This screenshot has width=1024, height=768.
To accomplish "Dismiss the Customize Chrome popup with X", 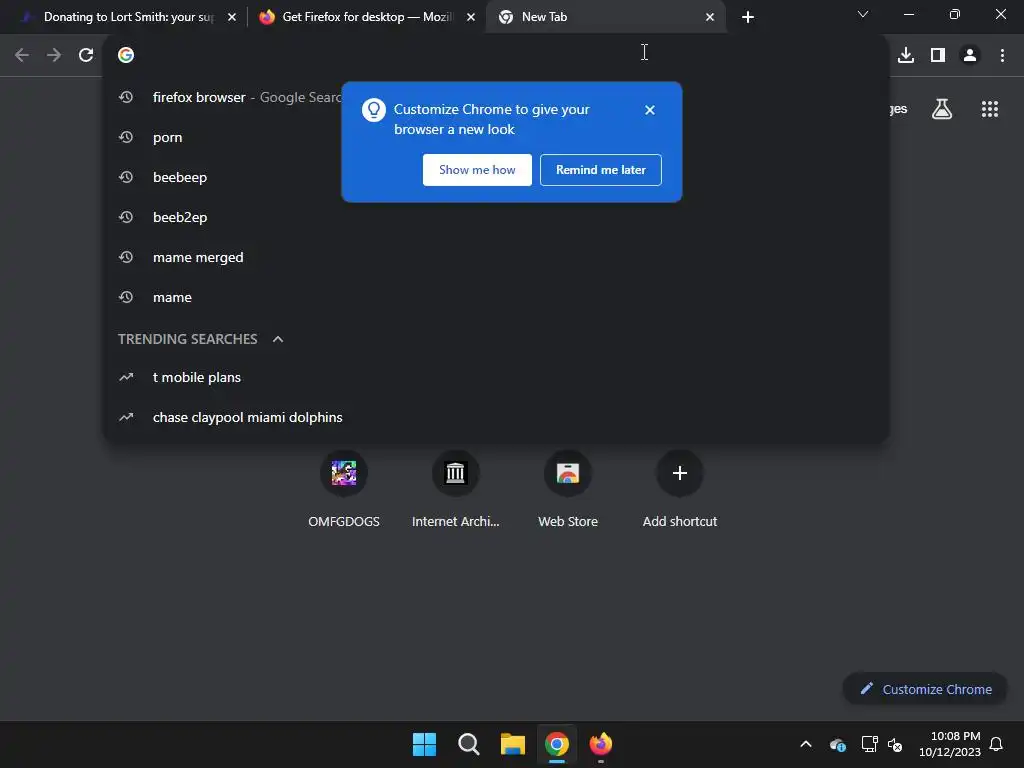I will point(650,110).
